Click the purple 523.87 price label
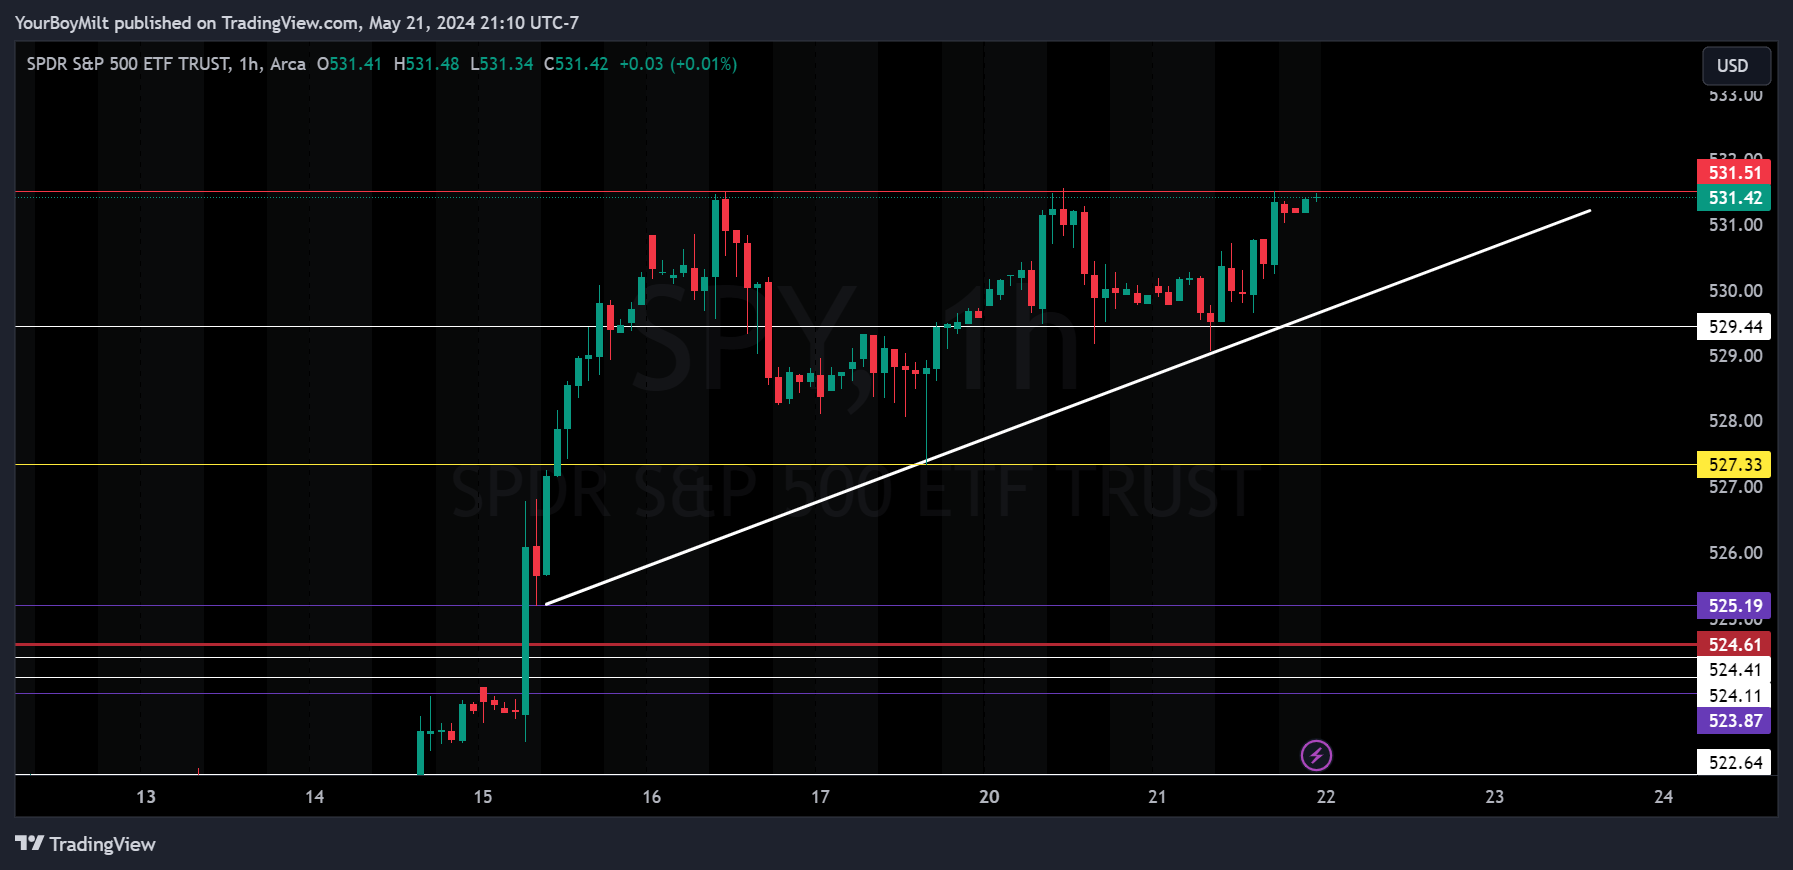1793x870 pixels. click(x=1734, y=721)
